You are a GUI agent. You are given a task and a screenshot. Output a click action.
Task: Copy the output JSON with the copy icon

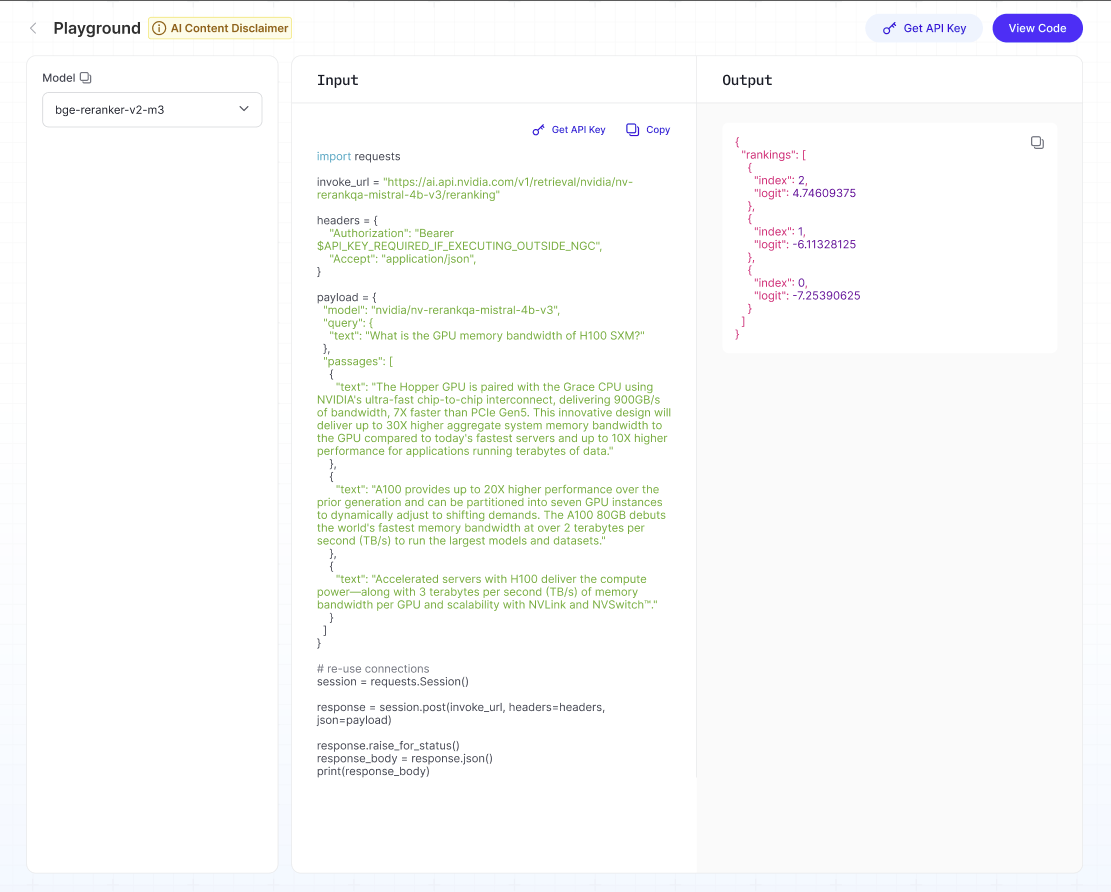(1037, 143)
